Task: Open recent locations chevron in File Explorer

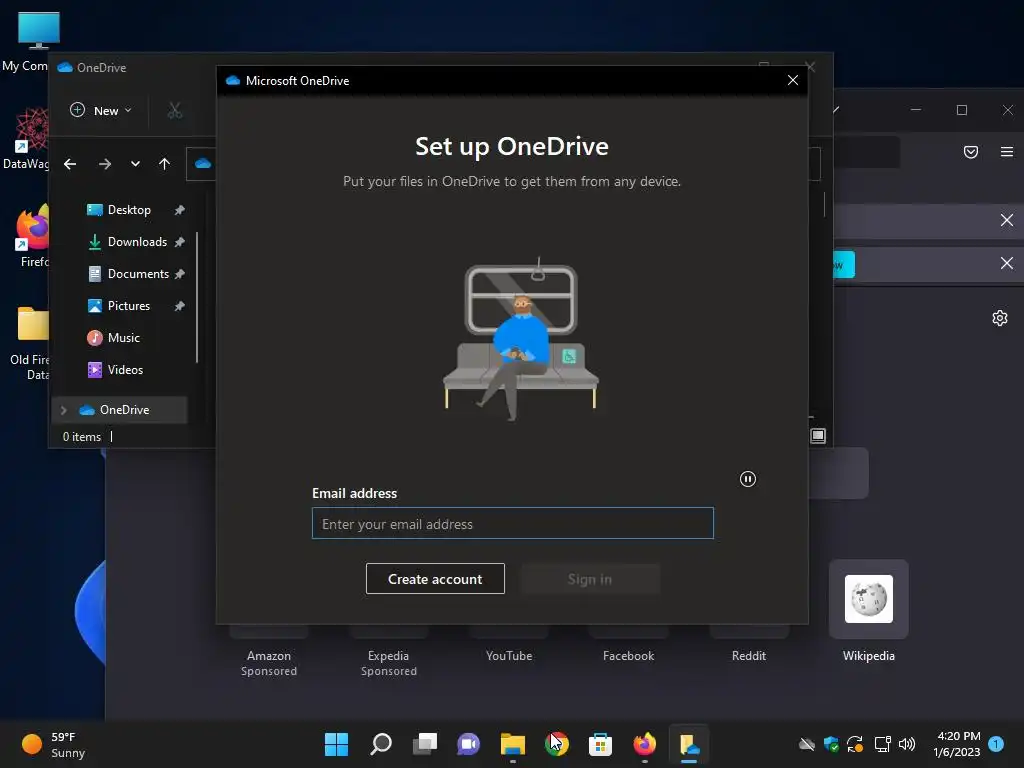Action: click(135, 164)
